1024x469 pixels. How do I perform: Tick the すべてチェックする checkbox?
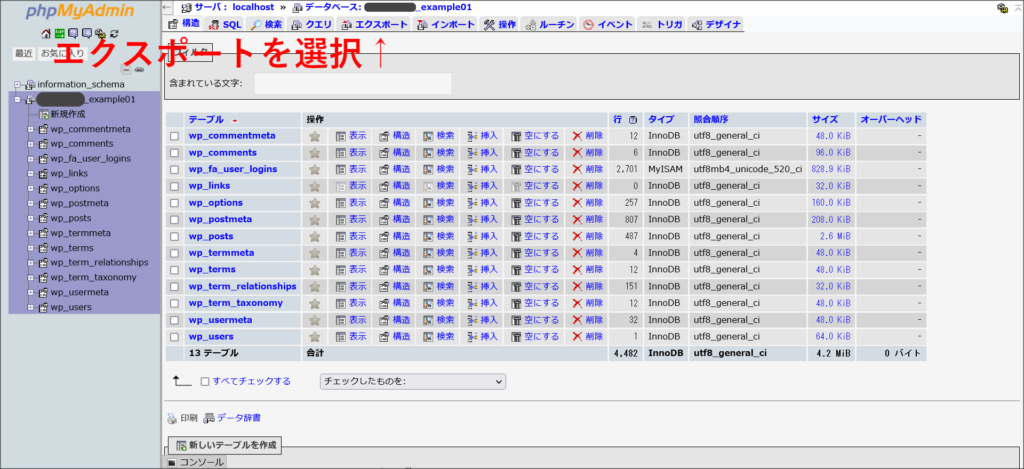[x=205, y=381]
